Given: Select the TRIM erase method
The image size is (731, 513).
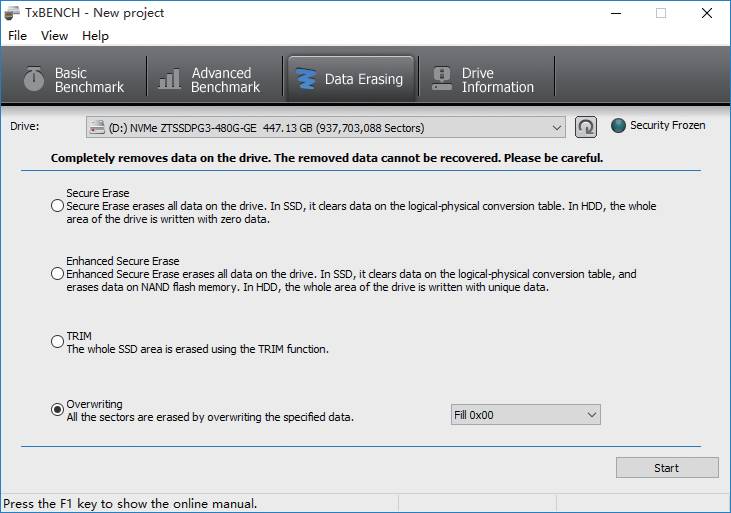Looking at the screenshot, I should click(x=57, y=342).
